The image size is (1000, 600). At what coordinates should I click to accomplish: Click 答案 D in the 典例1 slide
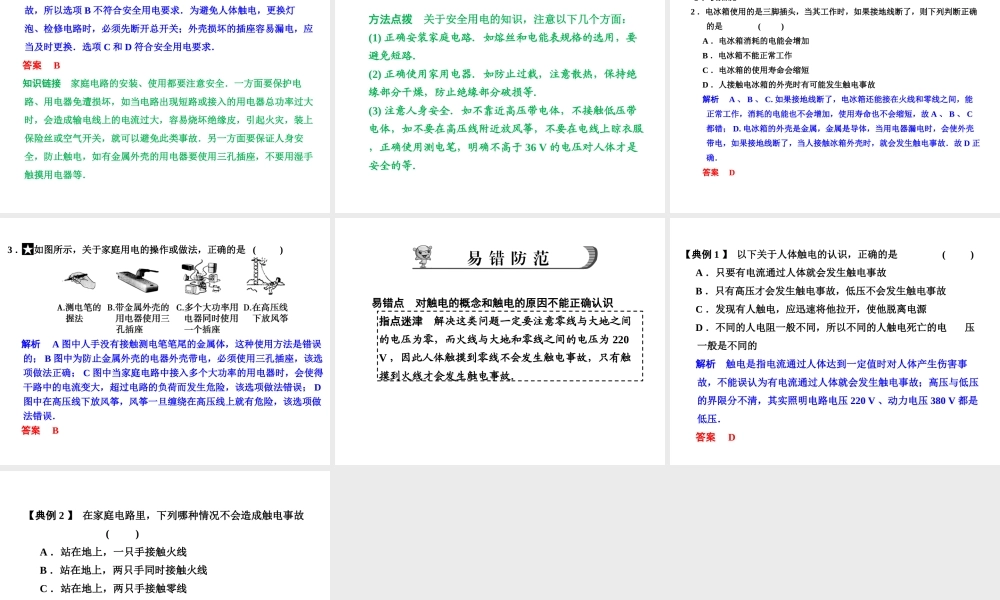pyautogui.click(x=716, y=437)
